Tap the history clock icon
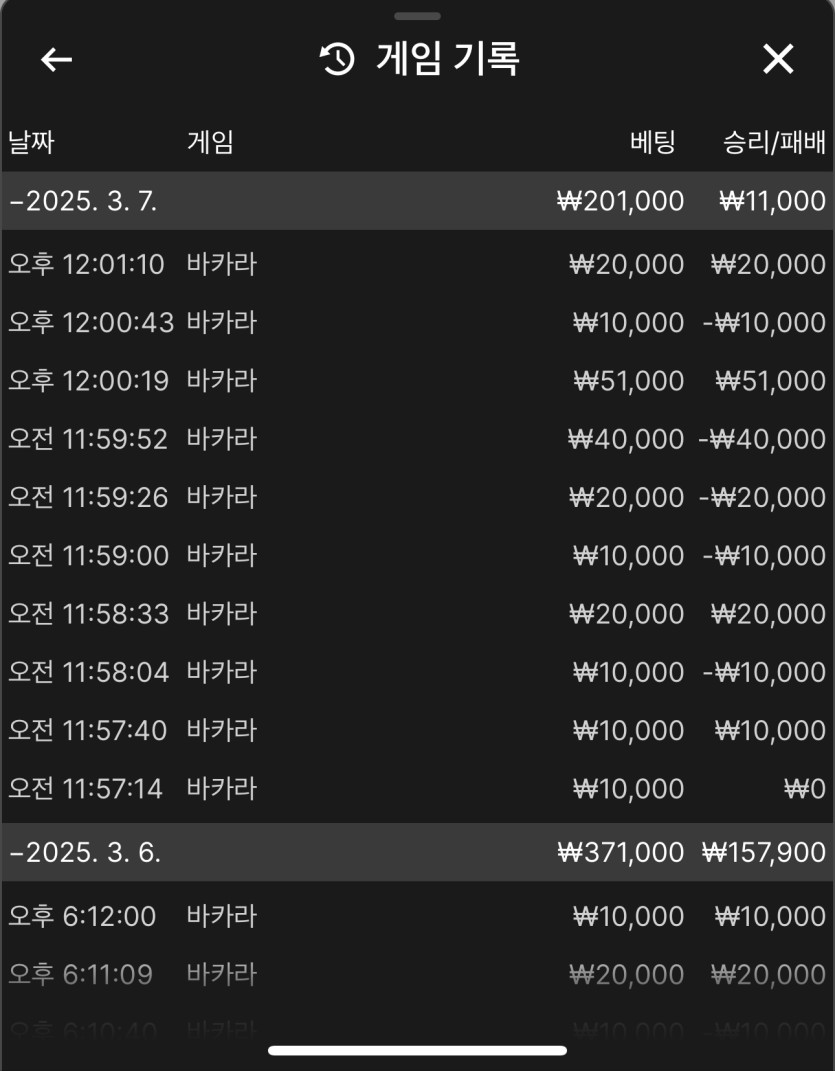Viewport: 835px width, 1071px height. (x=337, y=60)
